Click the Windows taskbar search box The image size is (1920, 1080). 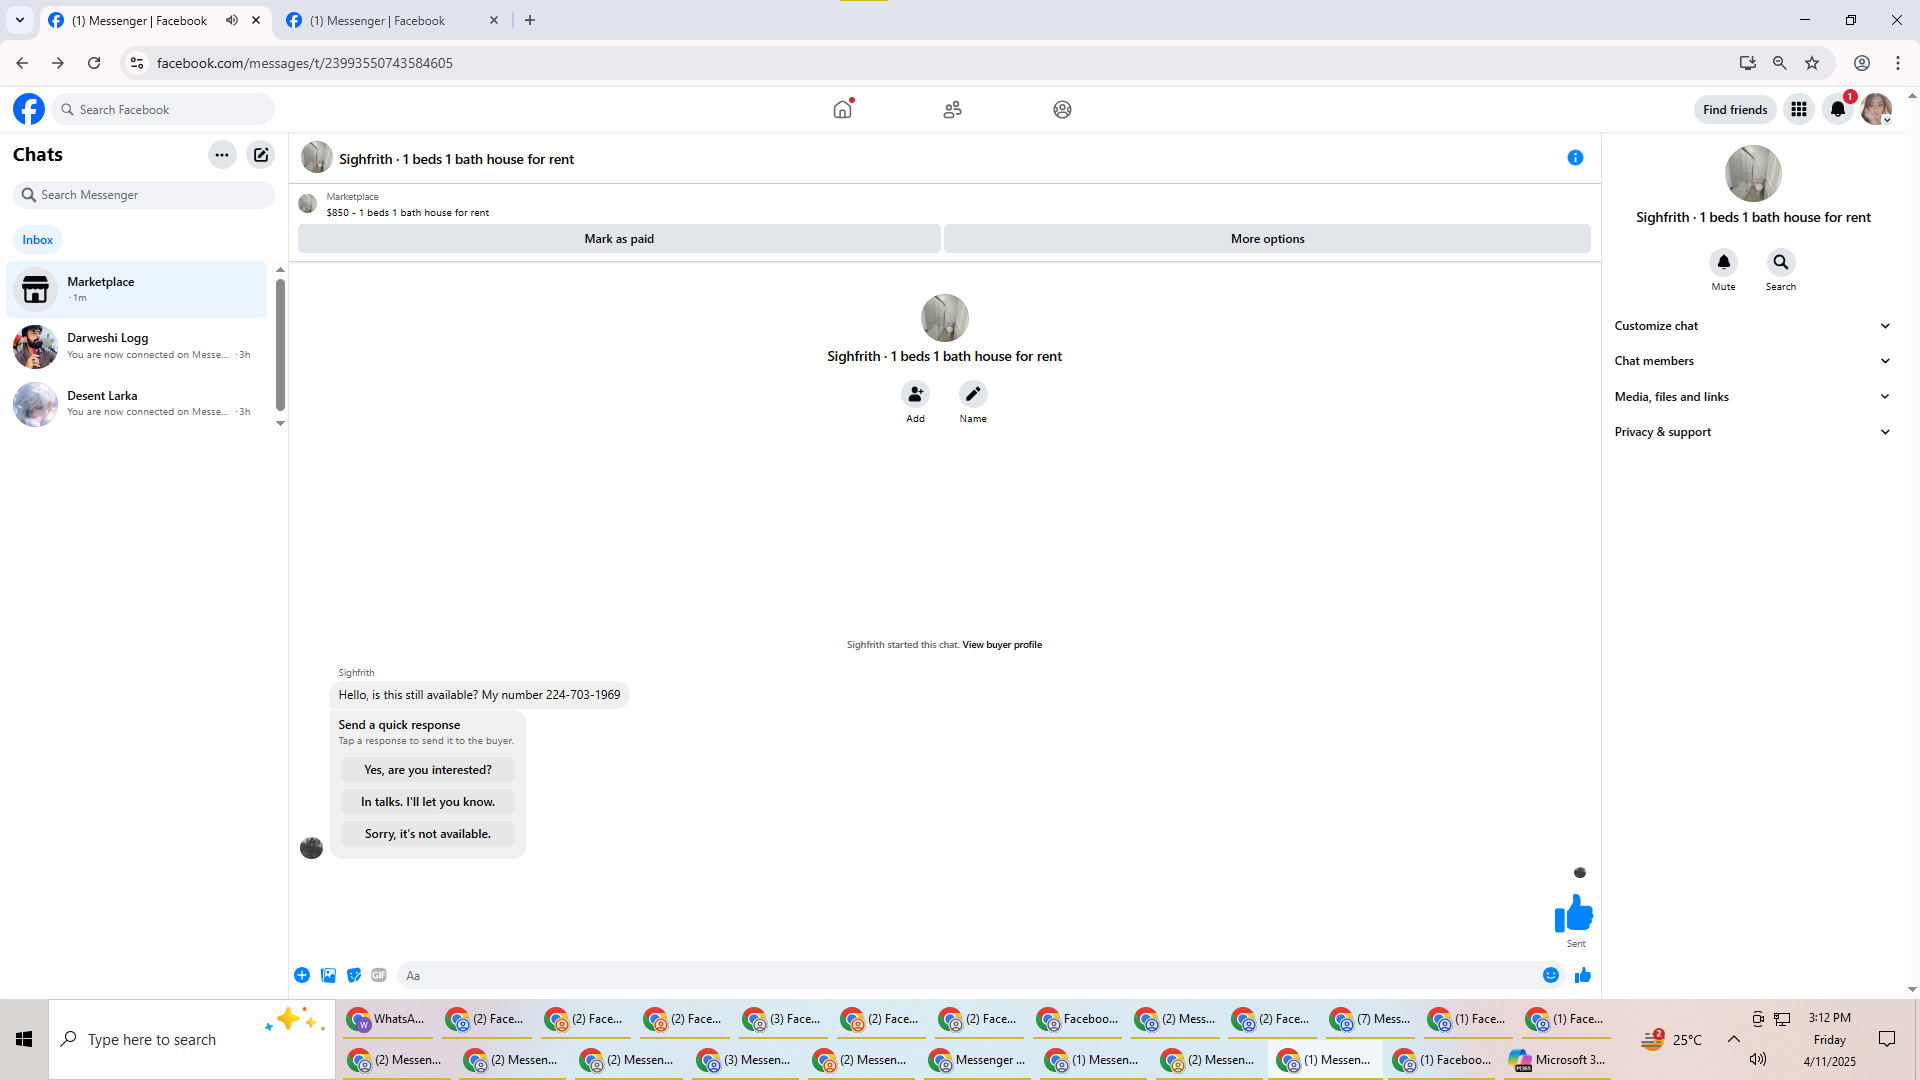pos(192,1040)
